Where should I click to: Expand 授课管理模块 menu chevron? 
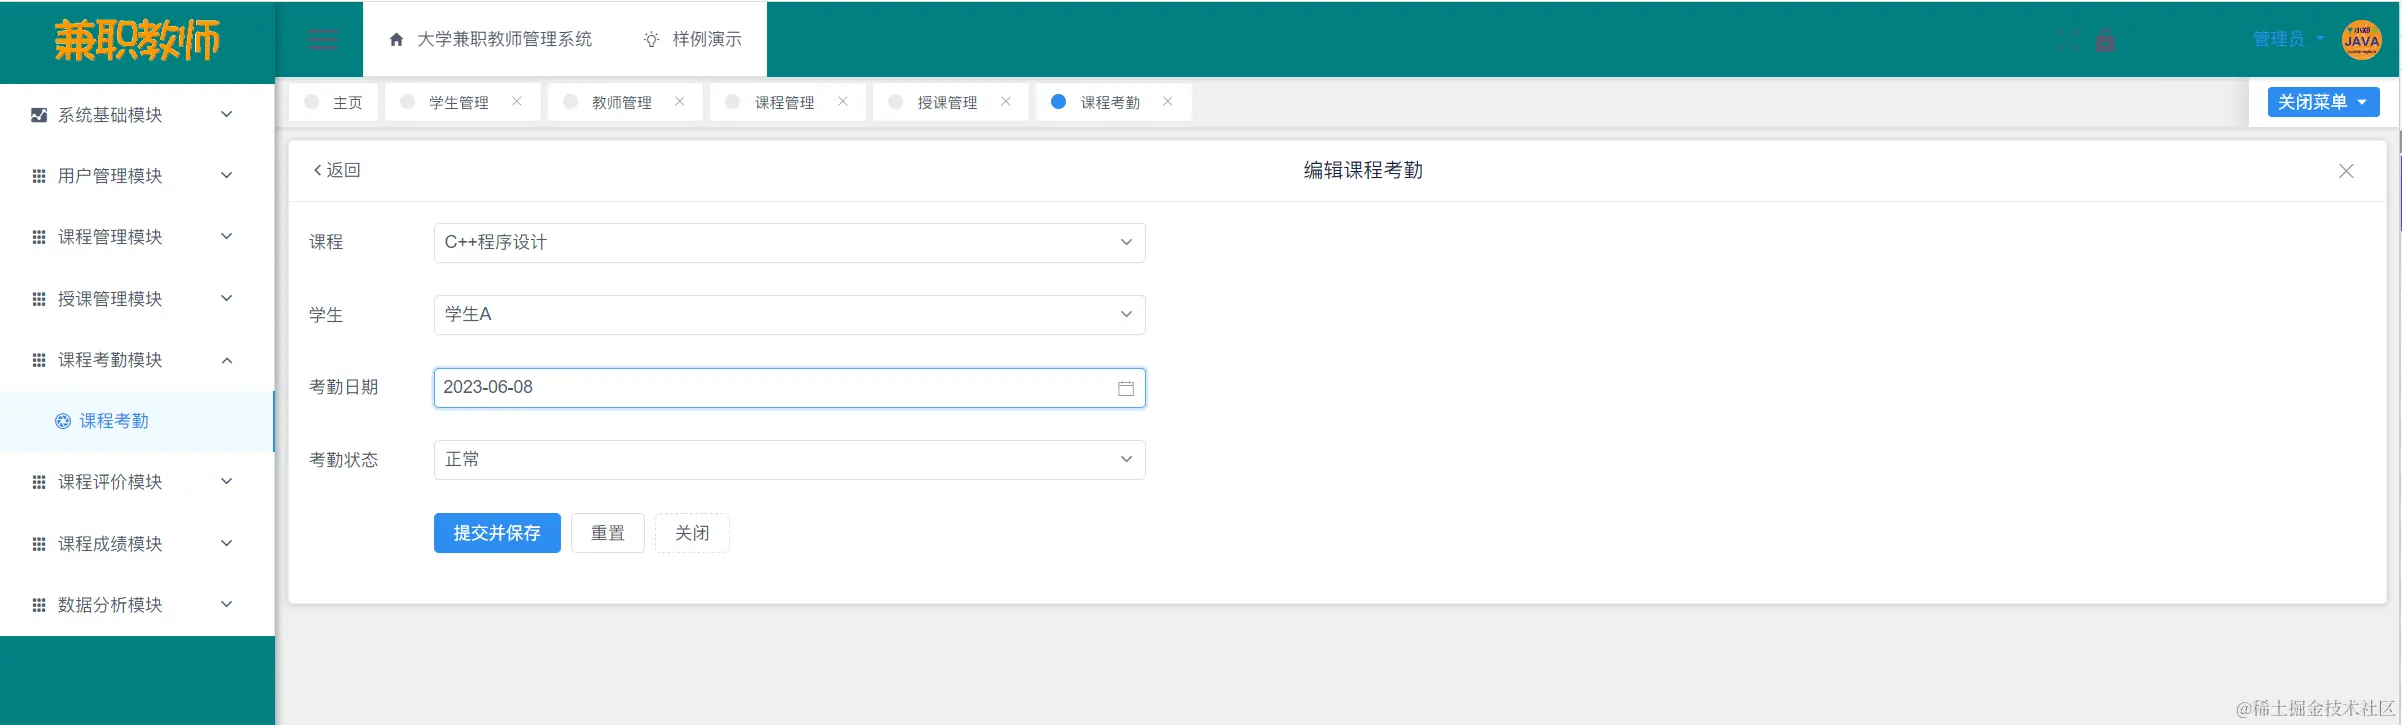tap(227, 298)
